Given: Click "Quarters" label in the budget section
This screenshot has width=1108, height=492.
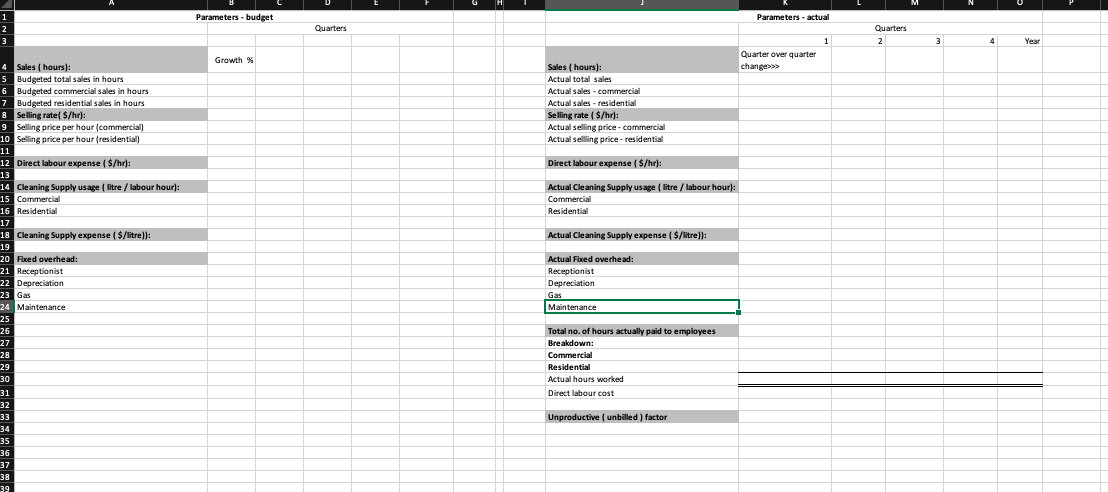Looking at the screenshot, I should tap(330, 28).
